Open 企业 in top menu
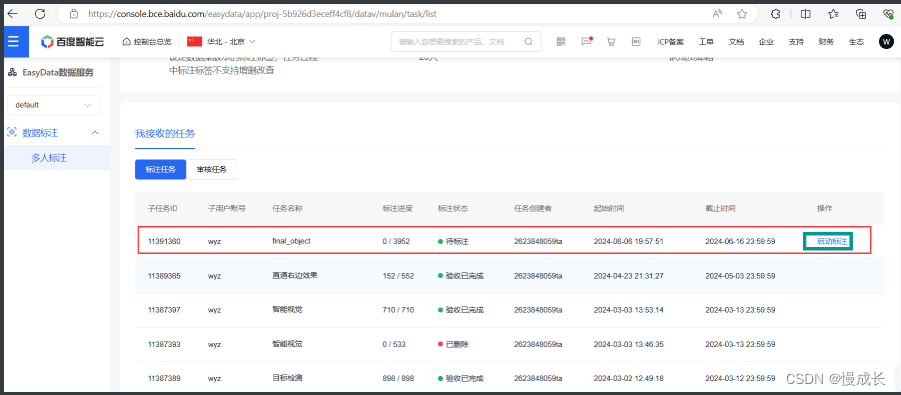 tap(766, 41)
